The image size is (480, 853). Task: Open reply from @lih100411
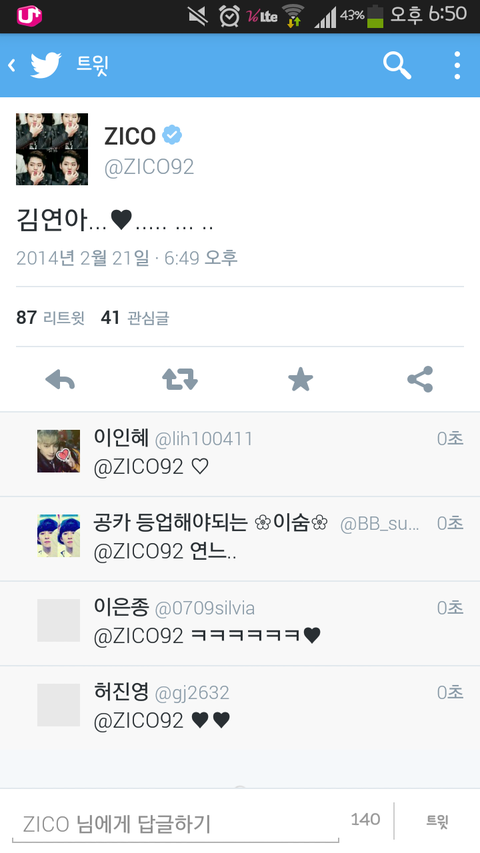(240, 454)
